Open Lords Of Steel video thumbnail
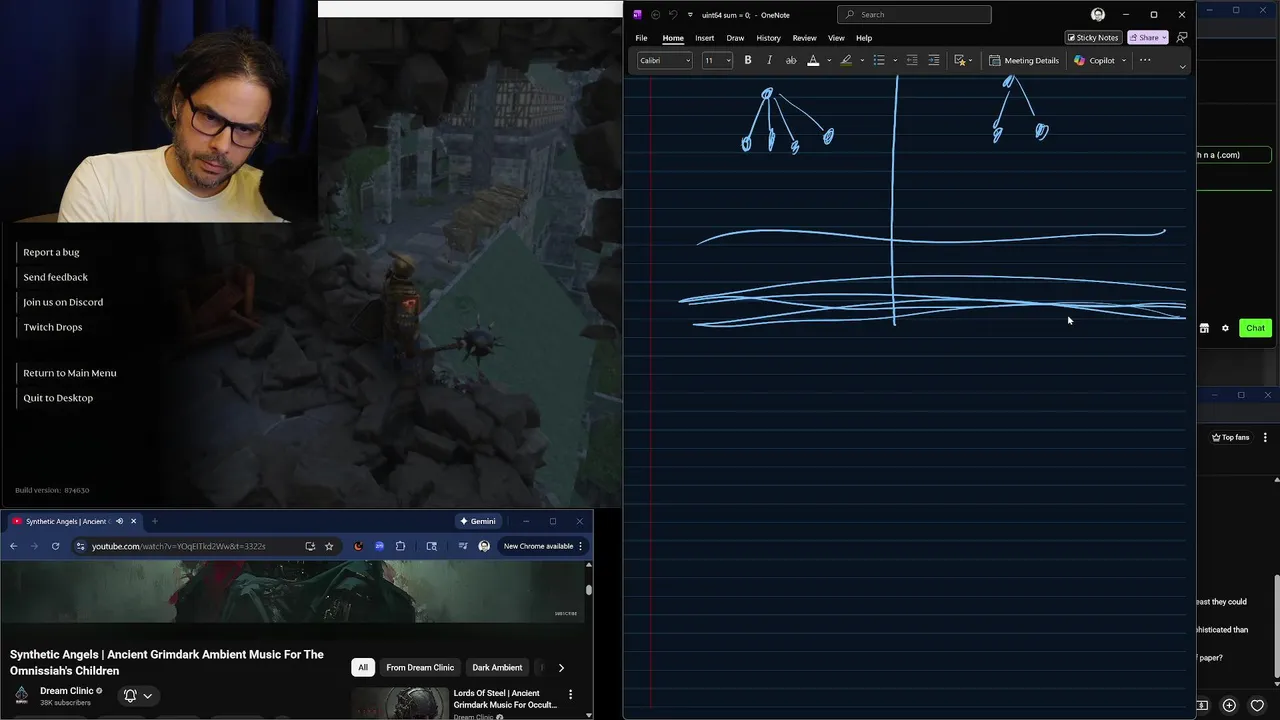This screenshot has width=1280, height=720. [400, 703]
